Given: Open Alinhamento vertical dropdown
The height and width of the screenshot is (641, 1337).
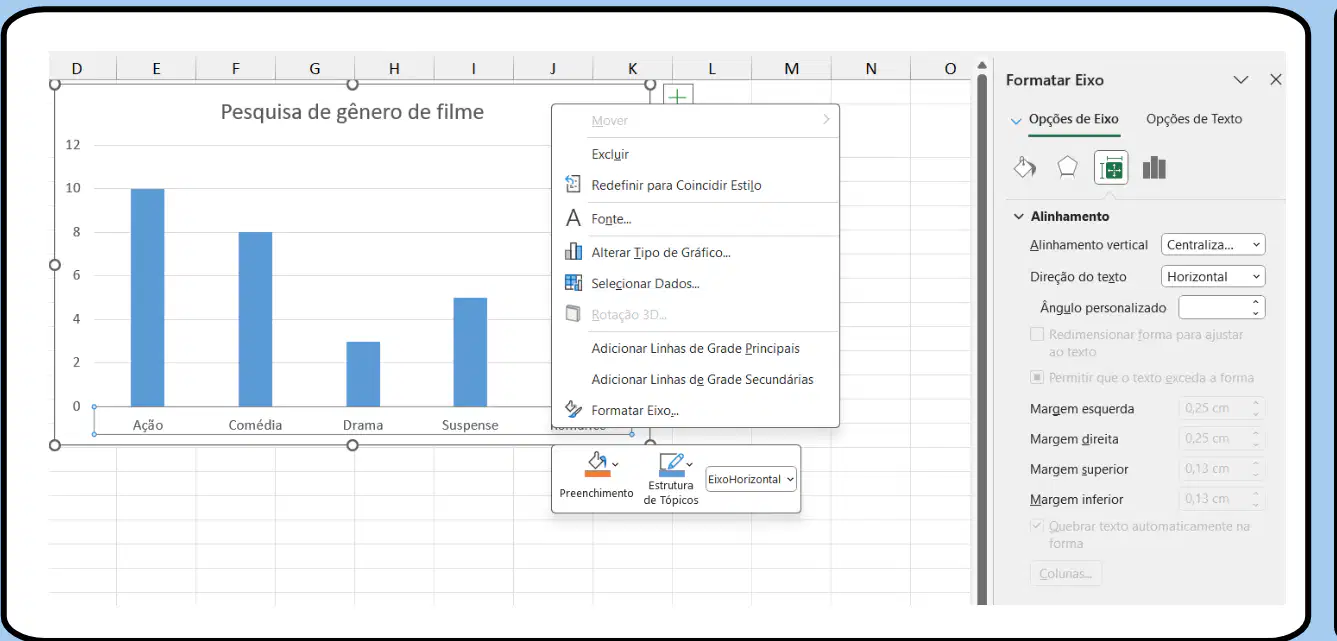Looking at the screenshot, I should tap(1213, 245).
